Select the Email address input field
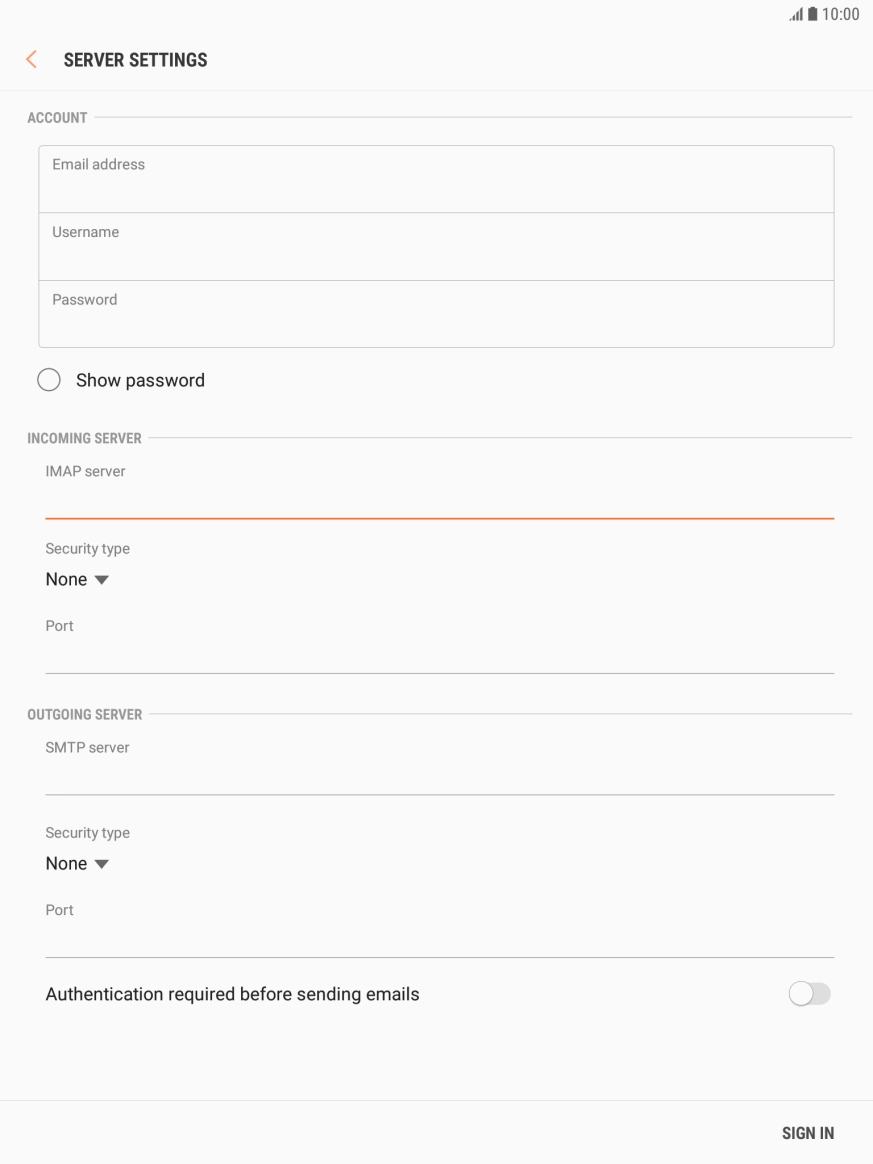 tap(437, 178)
